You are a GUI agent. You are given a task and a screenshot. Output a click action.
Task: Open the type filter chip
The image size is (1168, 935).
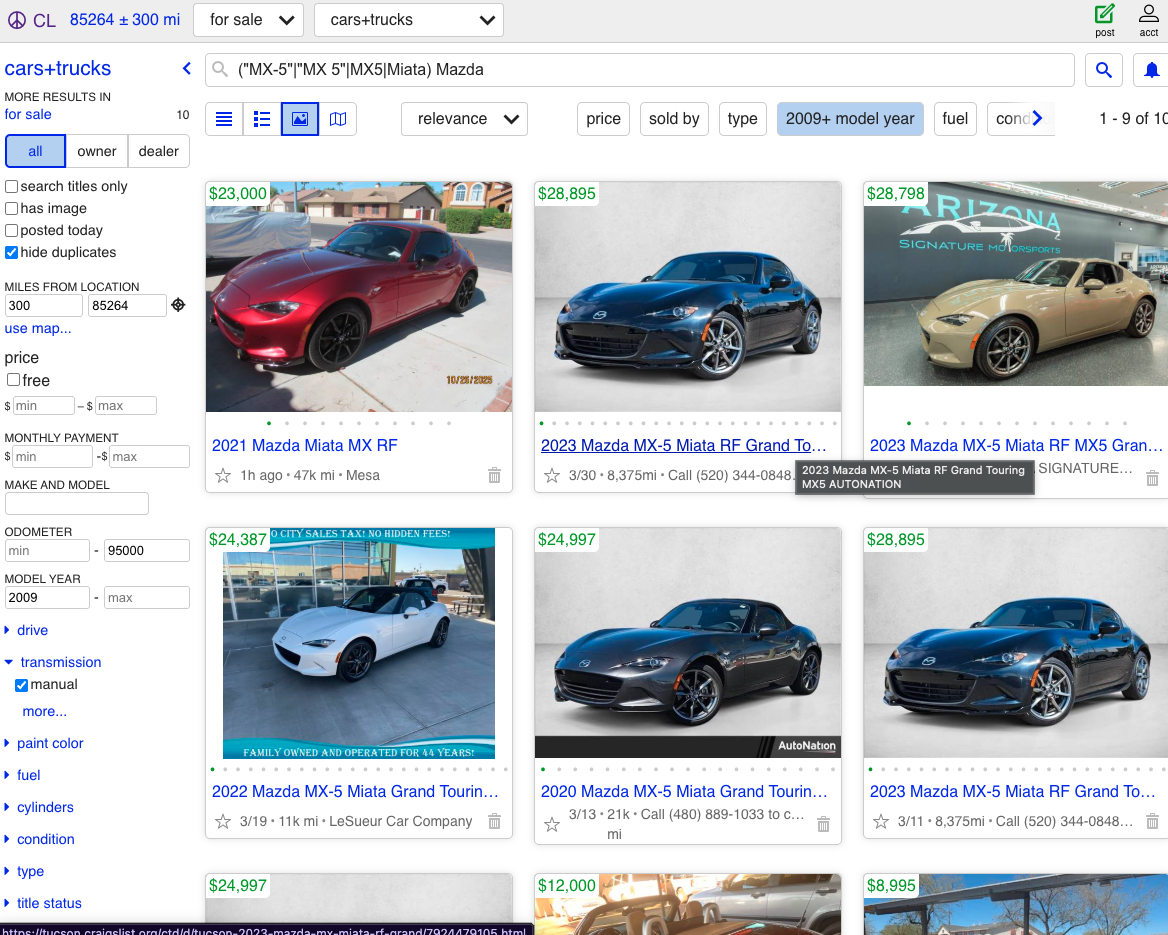(x=743, y=119)
